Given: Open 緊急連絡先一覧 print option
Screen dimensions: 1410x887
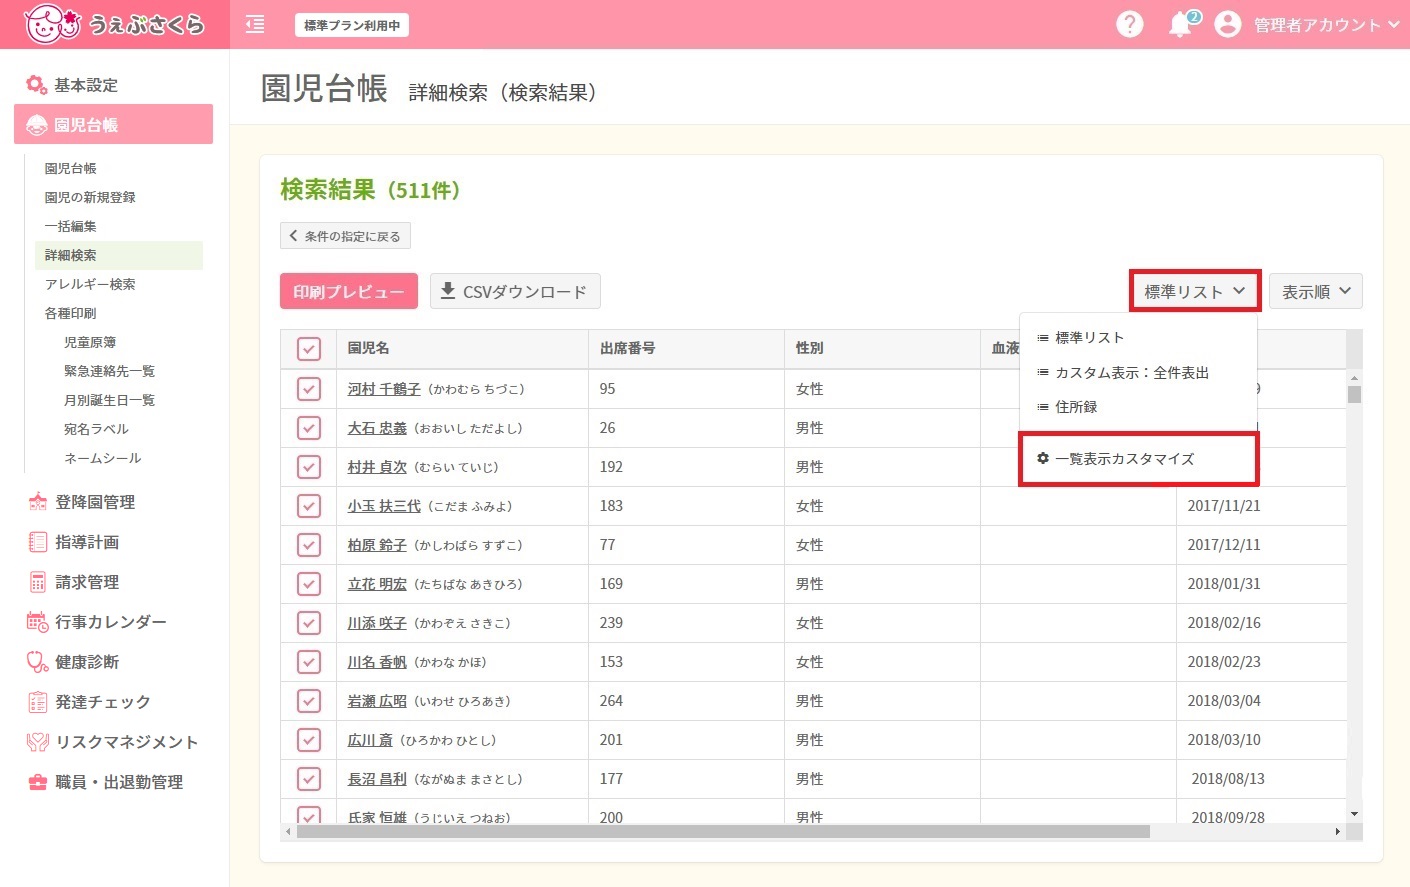Looking at the screenshot, I should click(109, 372).
